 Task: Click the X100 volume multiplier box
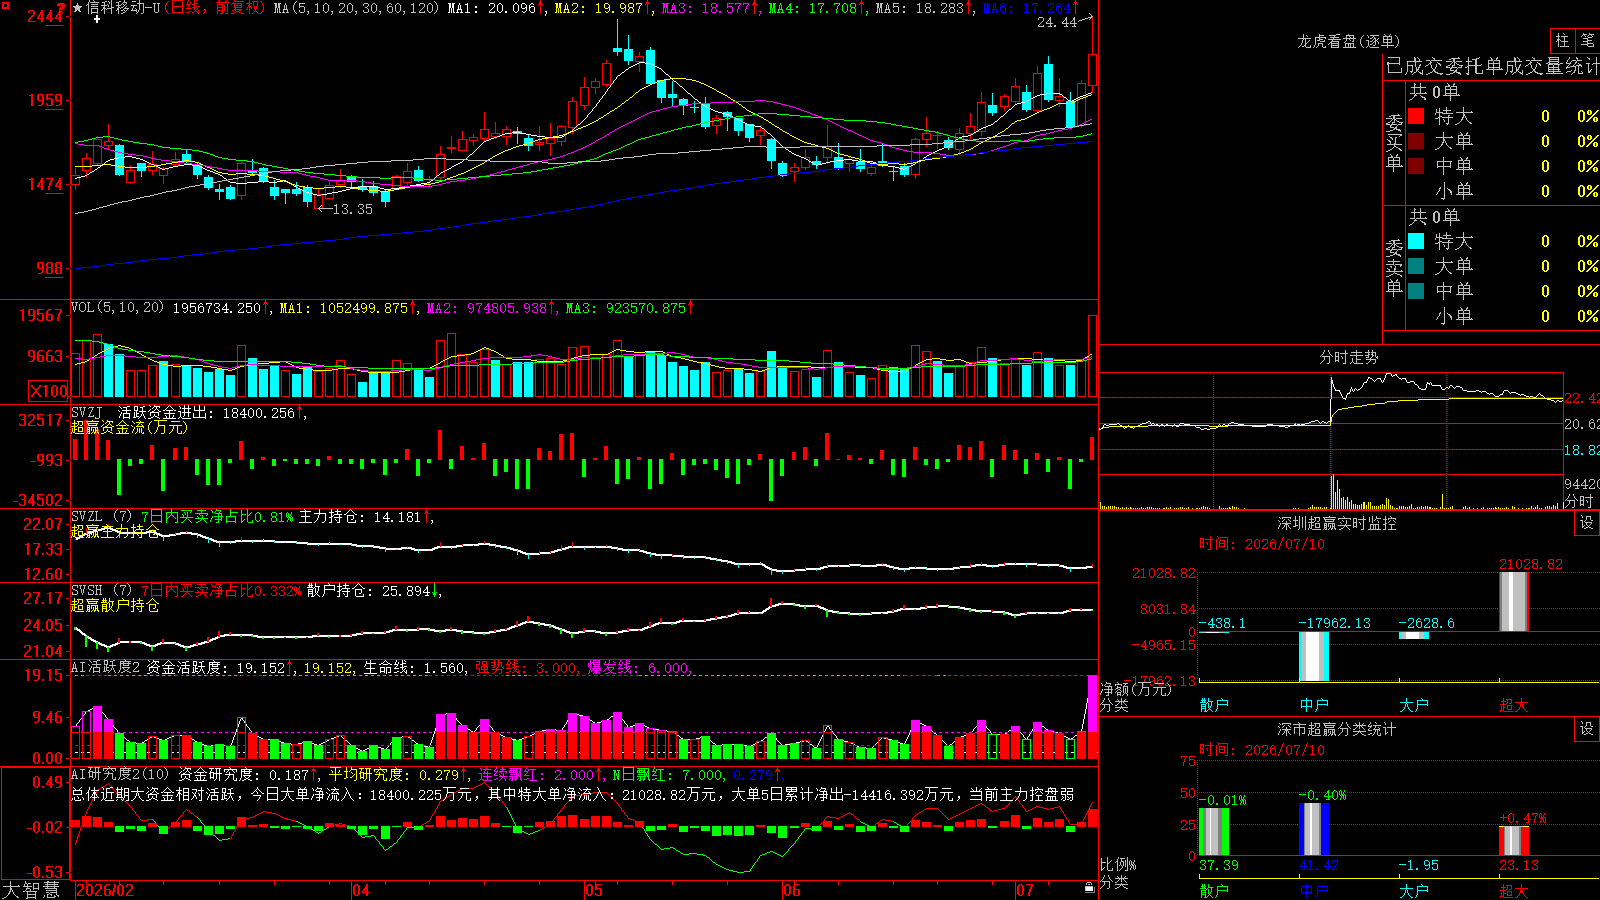tap(49, 391)
